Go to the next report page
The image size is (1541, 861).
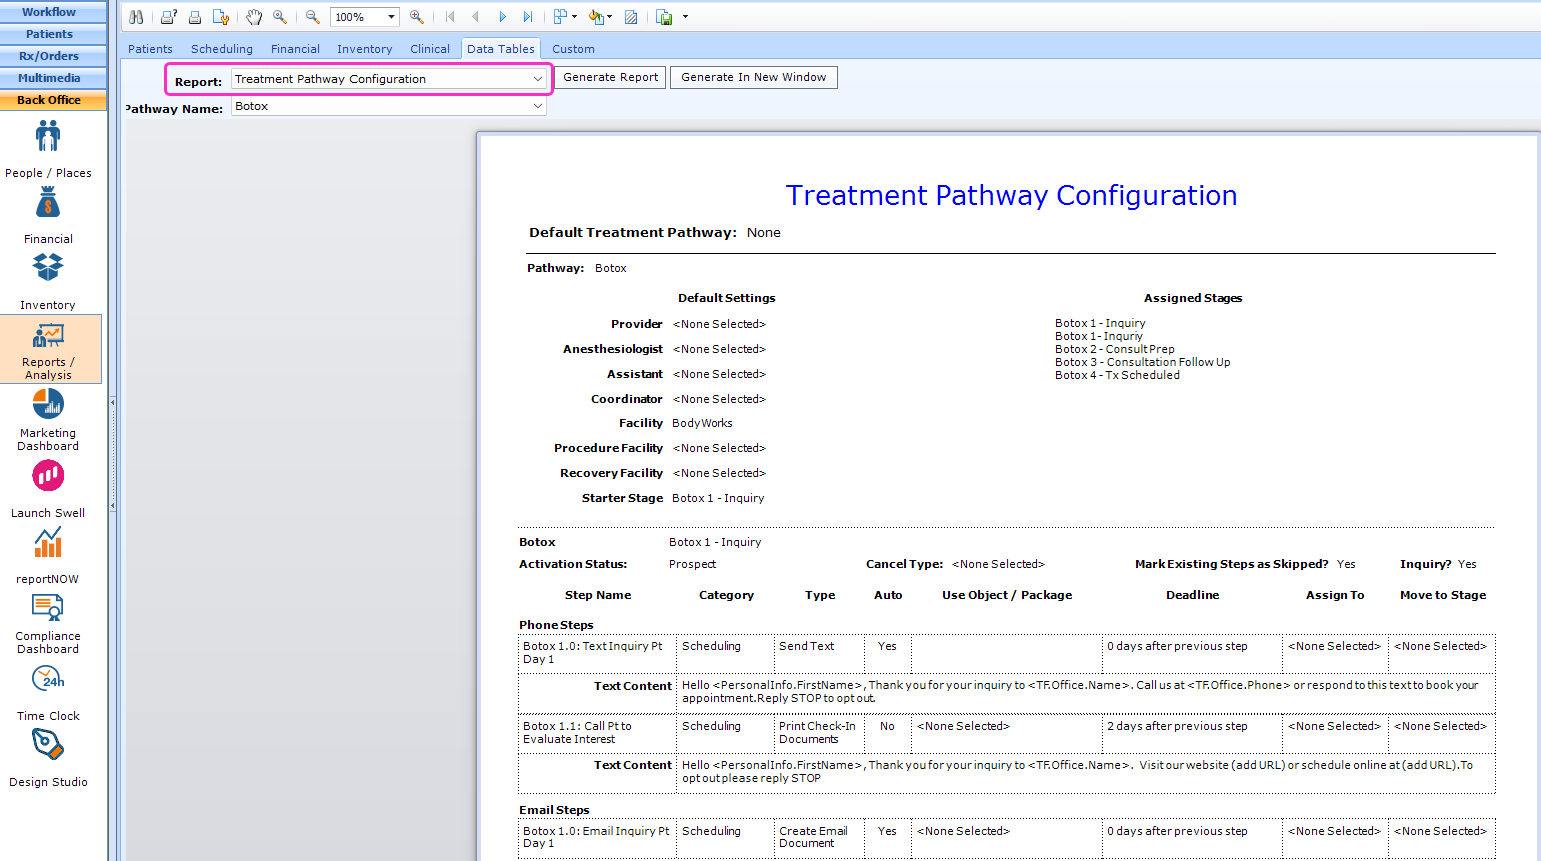pyautogui.click(x=502, y=16)
